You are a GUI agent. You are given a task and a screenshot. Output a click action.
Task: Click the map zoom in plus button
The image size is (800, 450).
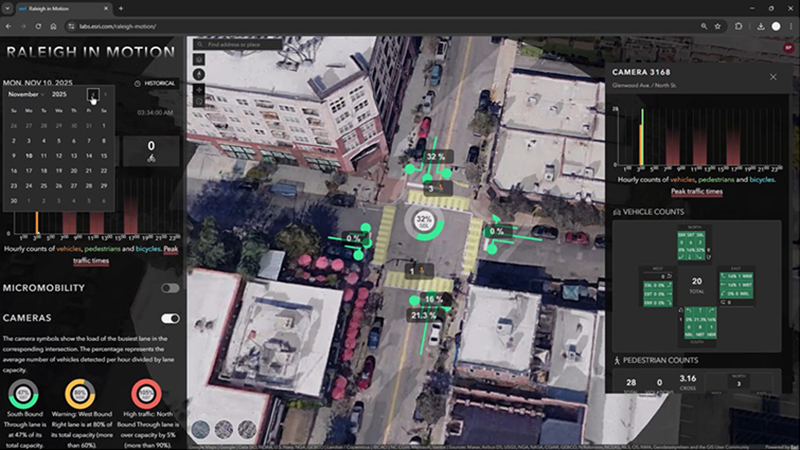tap(199, 89)
